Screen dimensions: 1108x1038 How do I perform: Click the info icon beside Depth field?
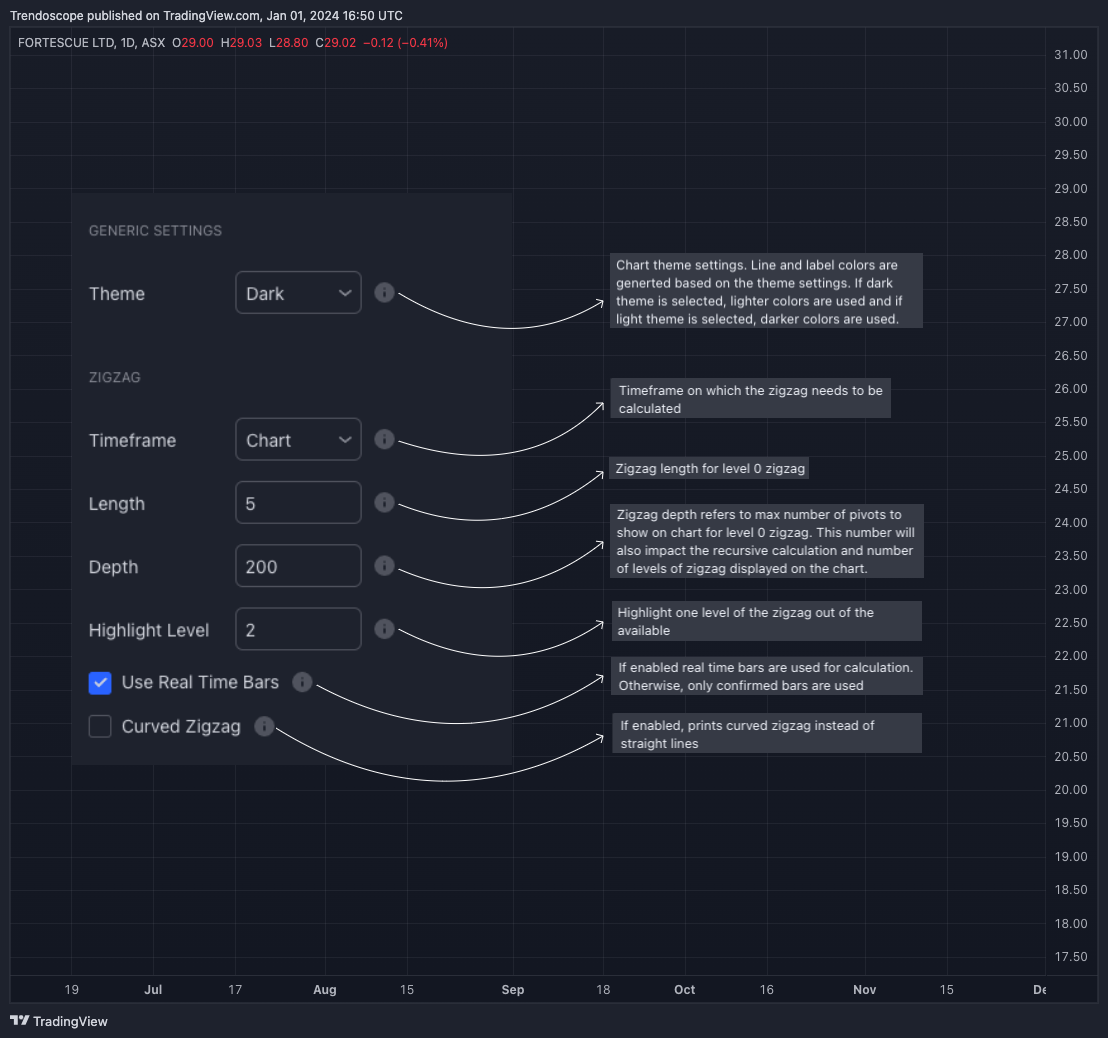pos(384,566)
